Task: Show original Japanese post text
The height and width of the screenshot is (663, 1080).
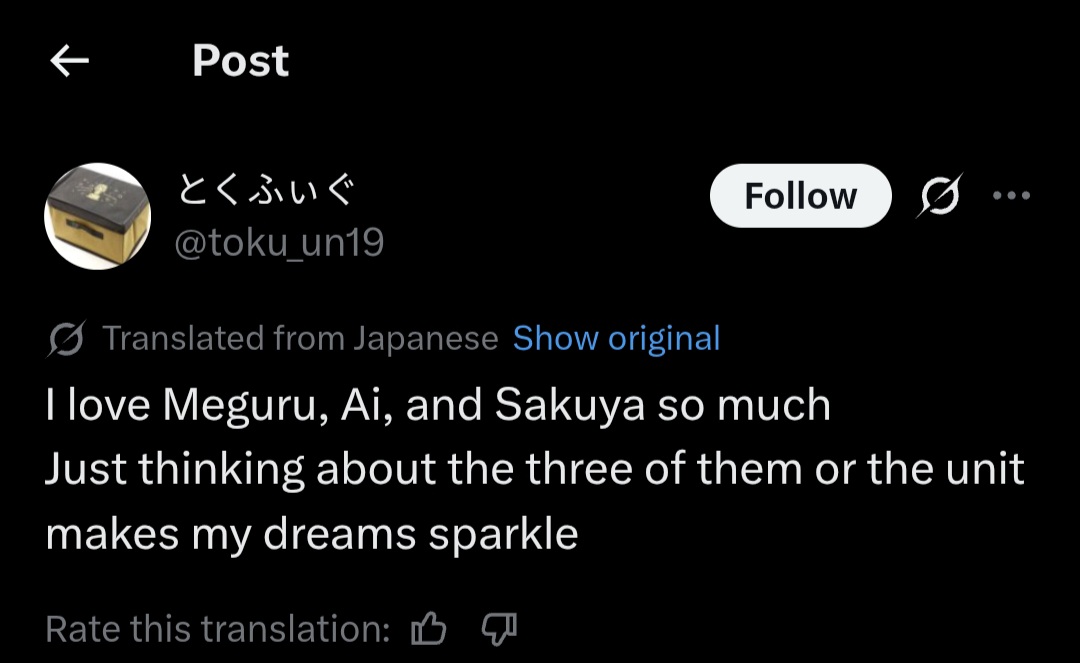Action: (x=616, y=339)
